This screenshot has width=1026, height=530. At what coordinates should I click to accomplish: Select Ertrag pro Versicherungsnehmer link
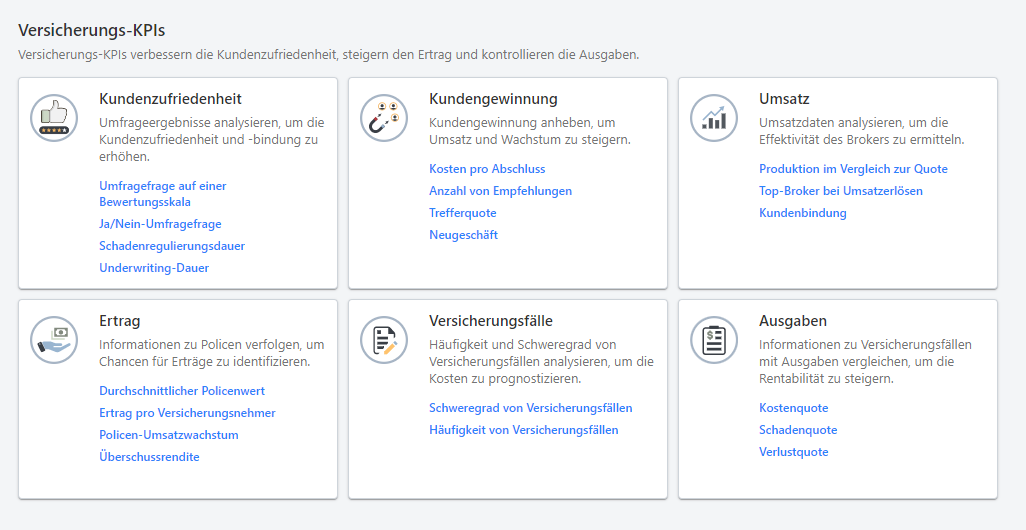[x=187, y=413]
